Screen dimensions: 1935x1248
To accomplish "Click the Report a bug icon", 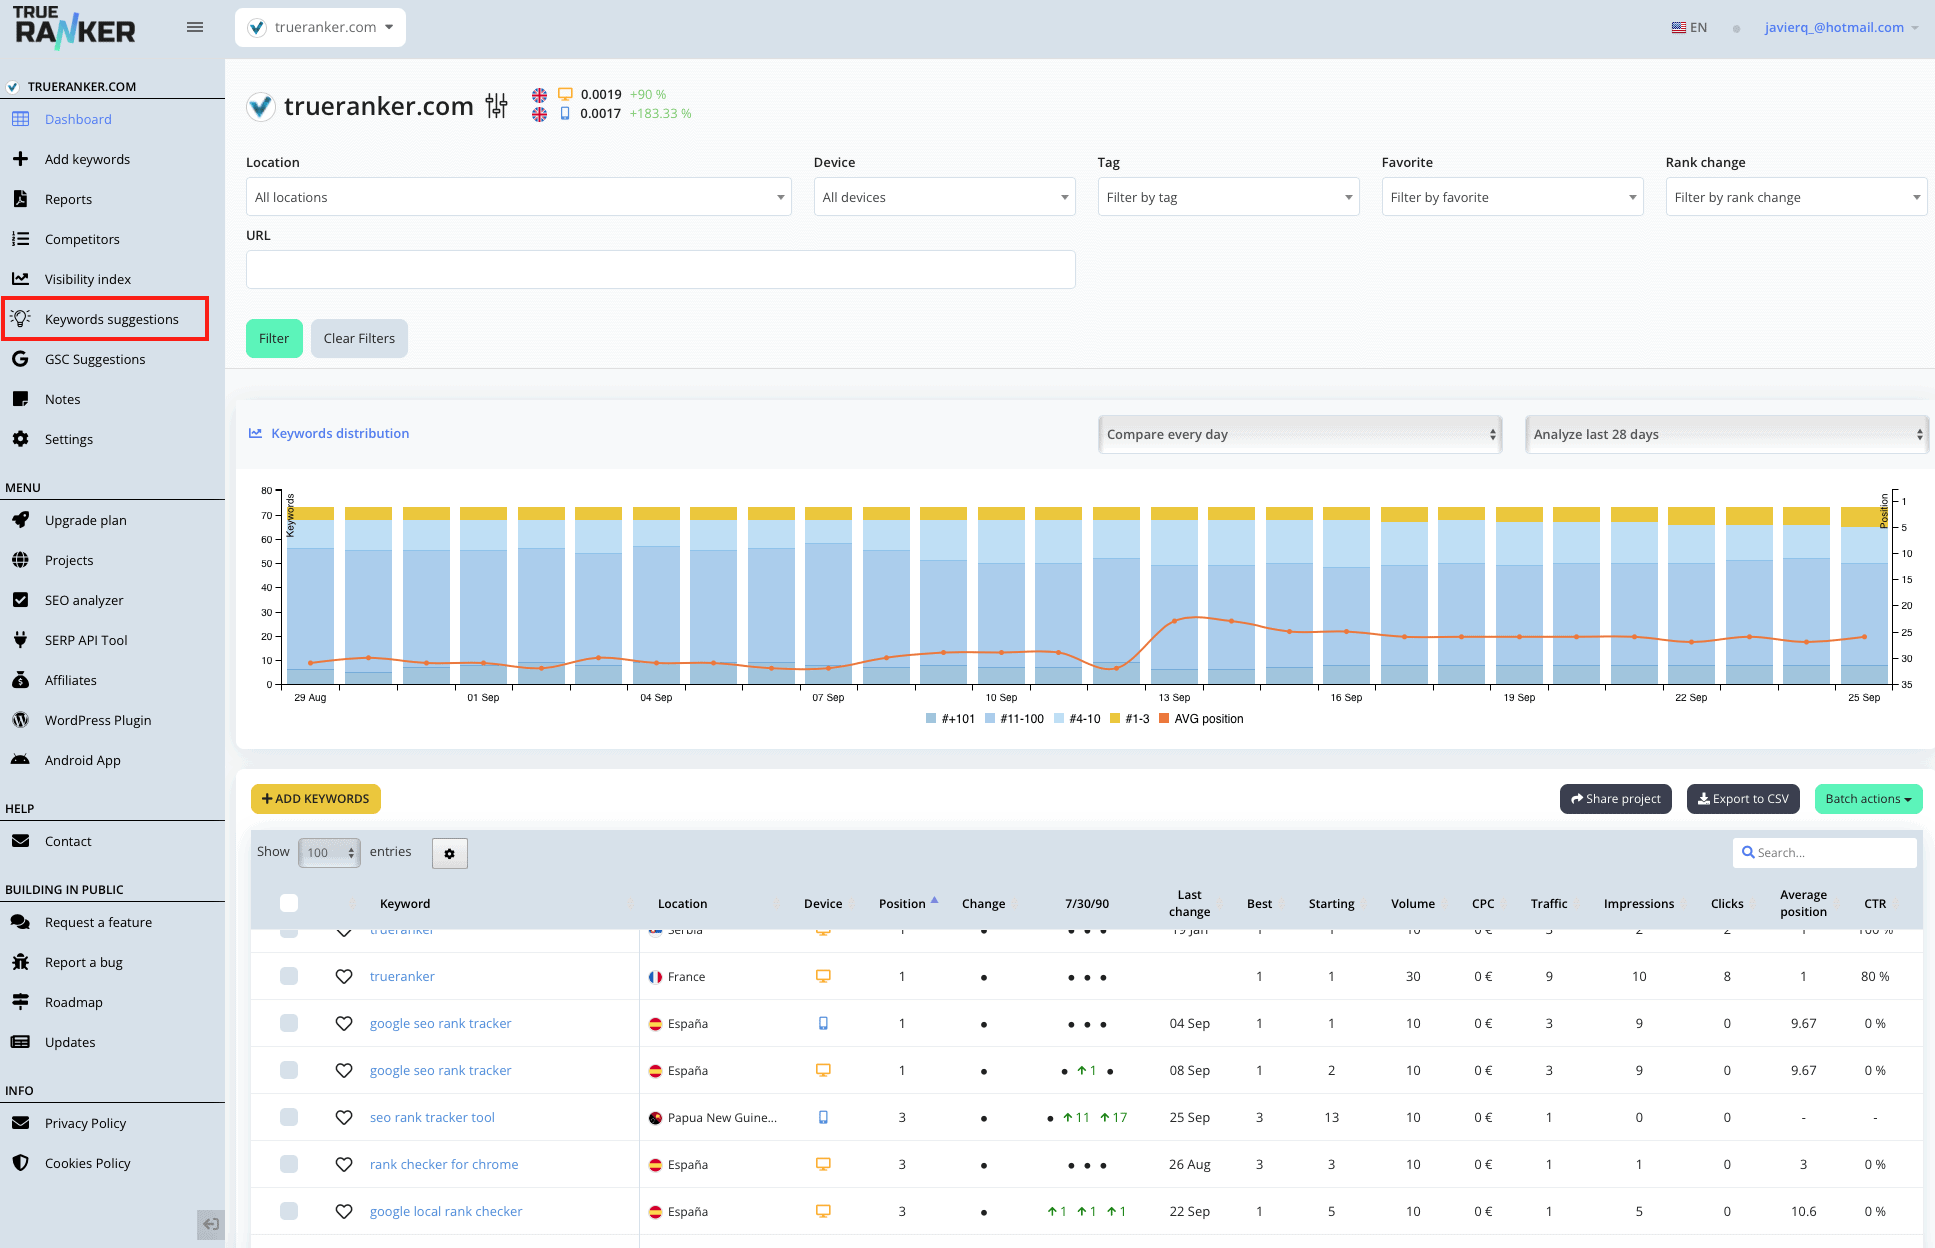I will click(x=20, y=962).
